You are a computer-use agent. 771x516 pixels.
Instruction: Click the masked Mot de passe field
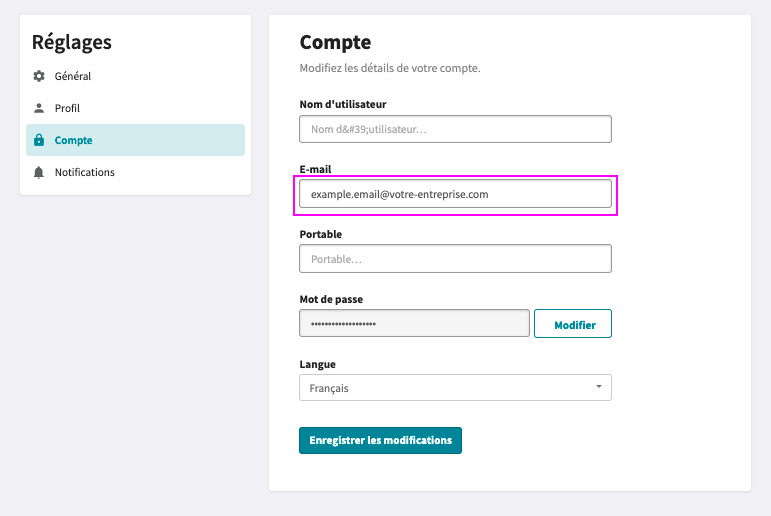415,323
